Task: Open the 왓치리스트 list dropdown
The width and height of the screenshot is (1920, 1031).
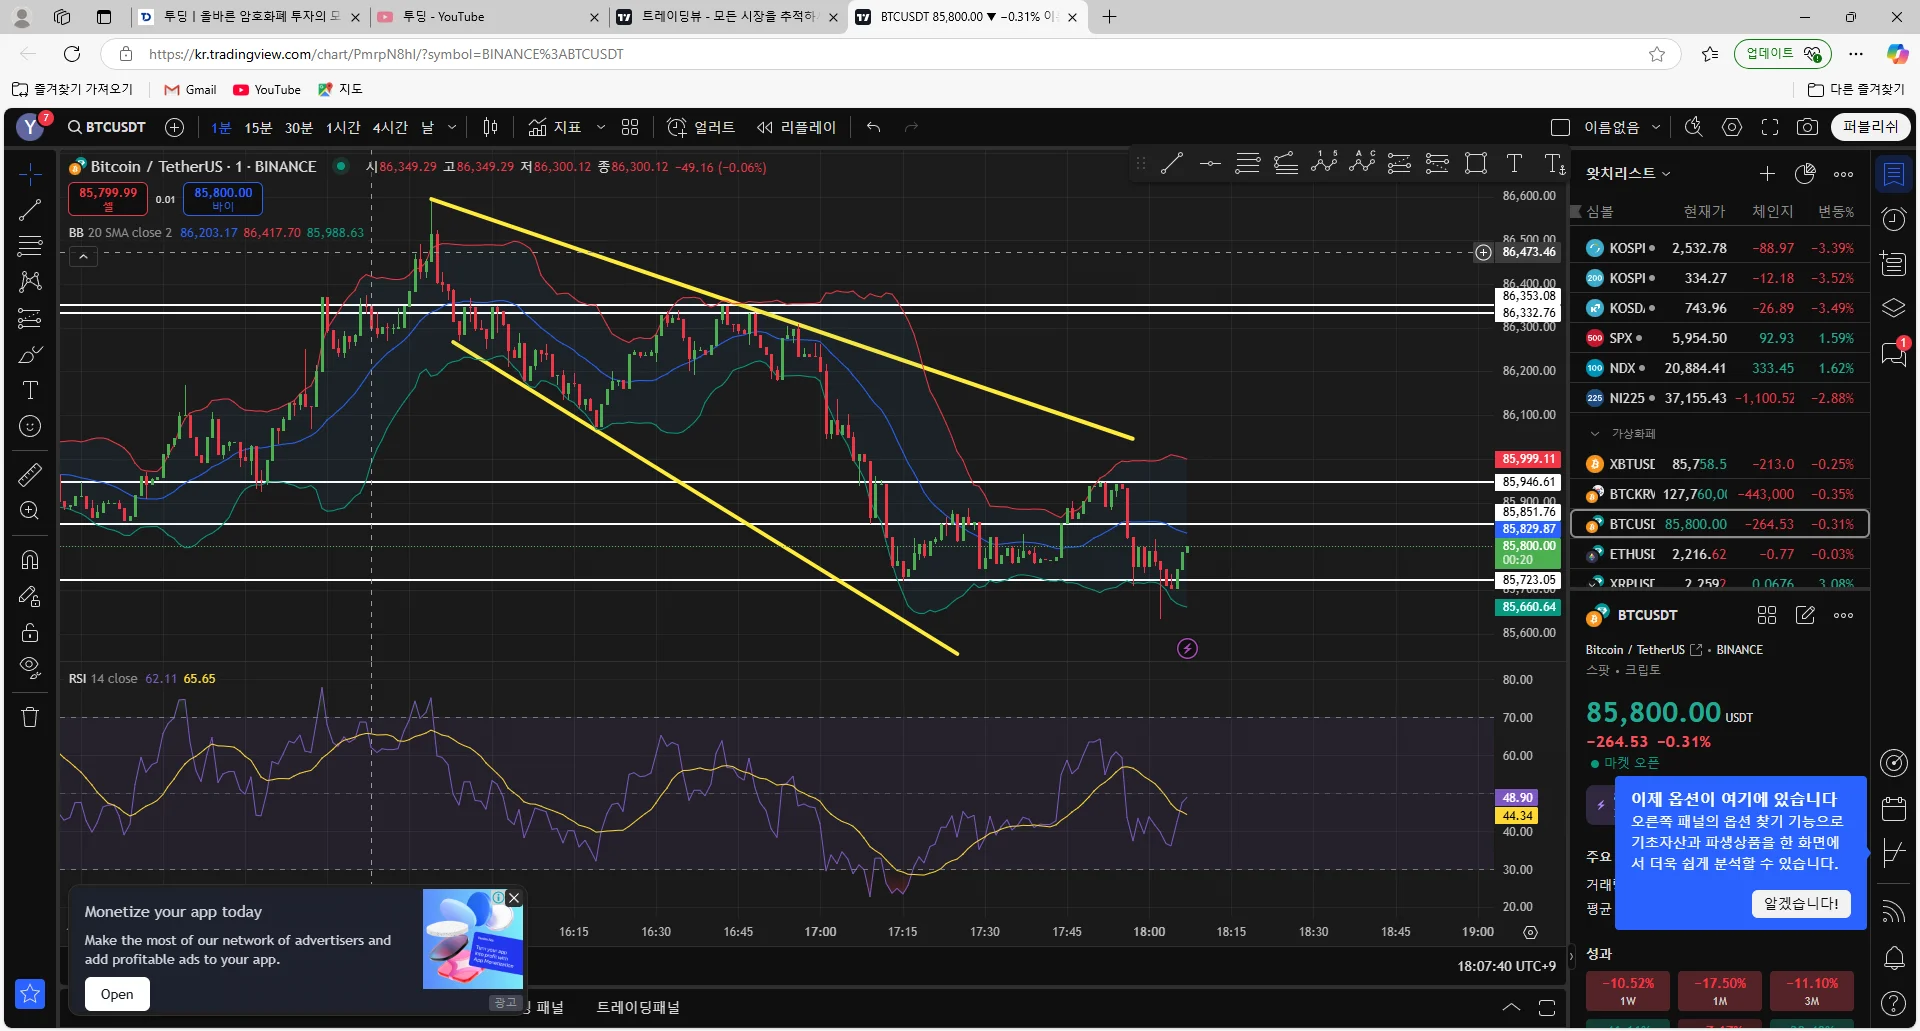Action: point(1628,174)
